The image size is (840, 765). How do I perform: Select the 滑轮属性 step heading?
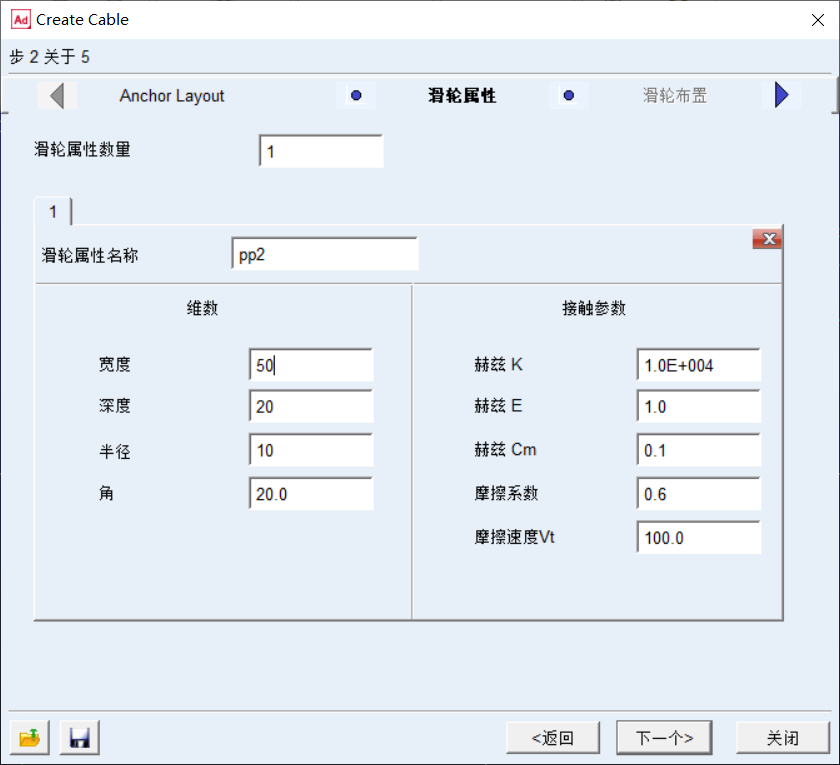462,96
